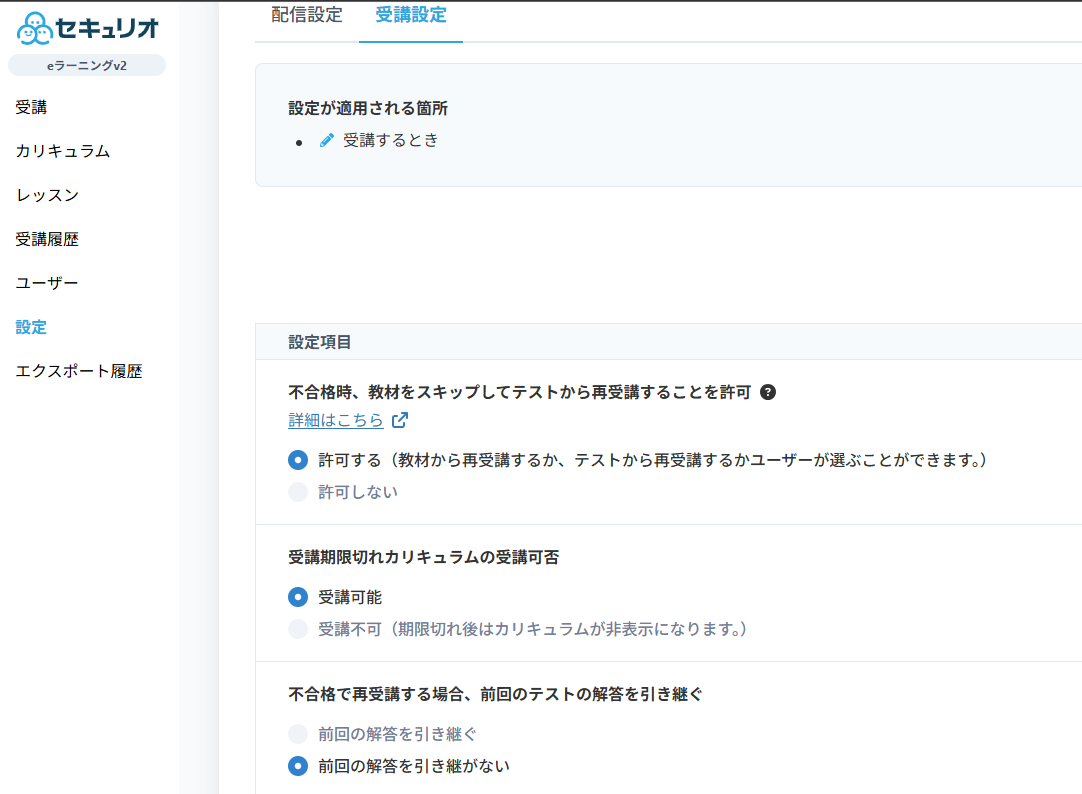
Task: Click the 設定項目 section header
Action: (x=319, y=342)
